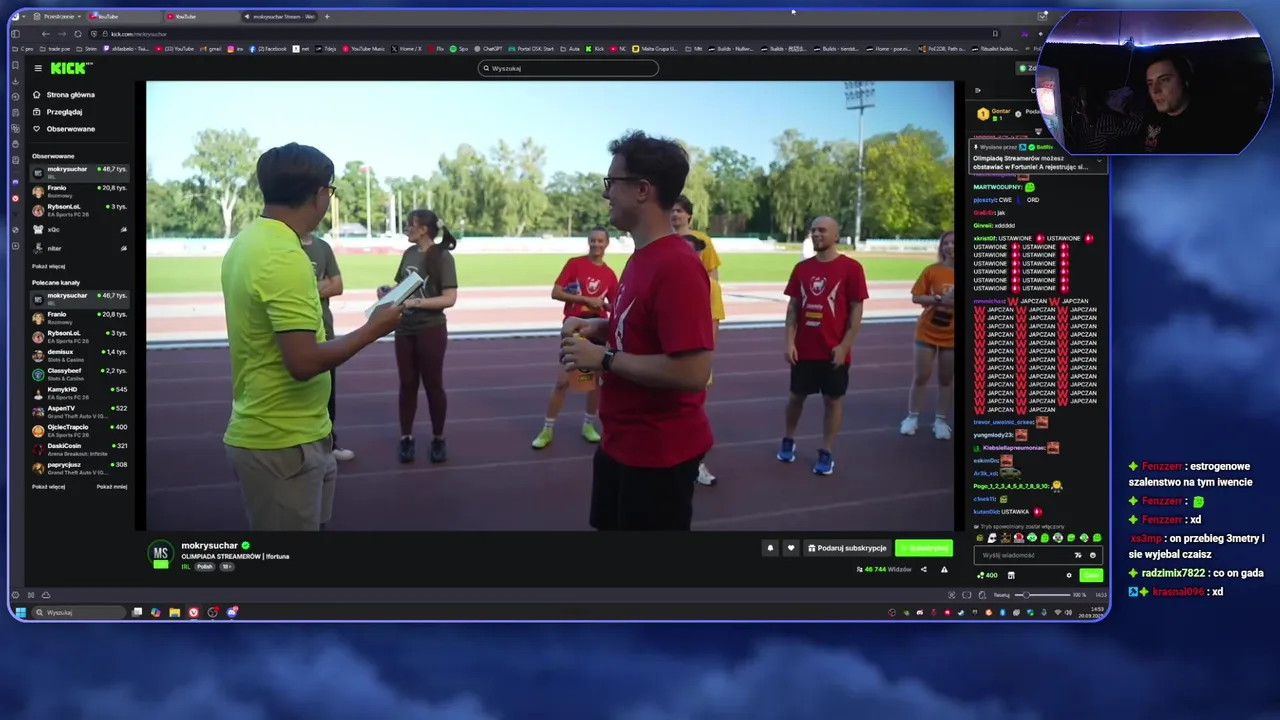Open File Explorer from taskbar
The height and width of the screenshot is (720, 1280).
pos(174,612)
